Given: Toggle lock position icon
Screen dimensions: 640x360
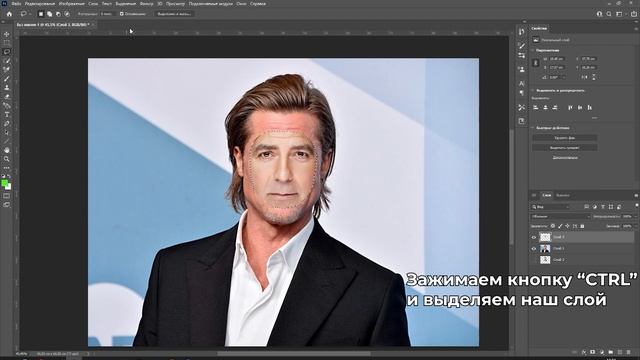Looking at the screenshot, I should pyautogui.click(x=567, y=226).
